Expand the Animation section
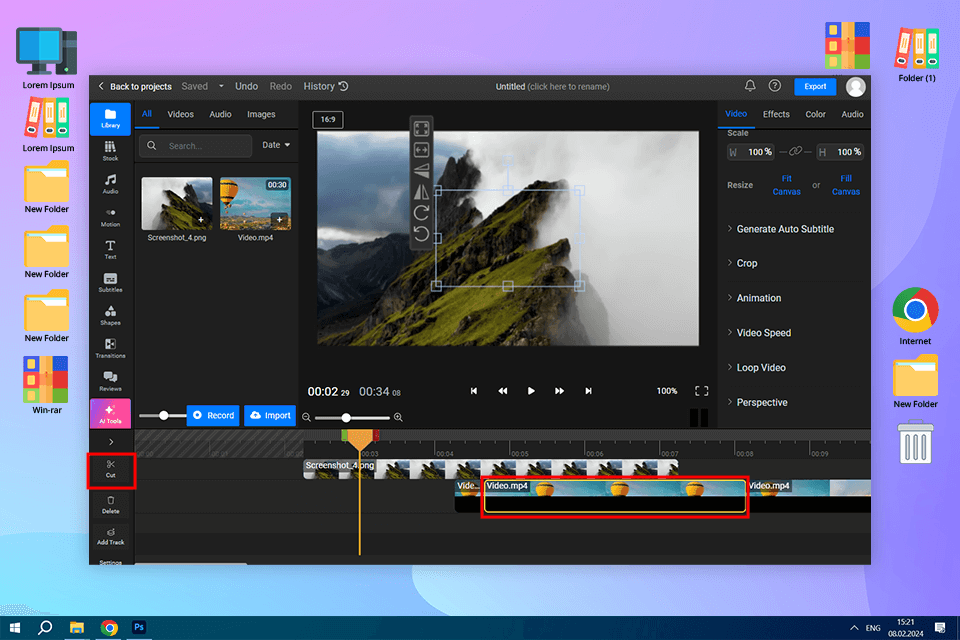 pyautogui.click(x=754, y=298)
